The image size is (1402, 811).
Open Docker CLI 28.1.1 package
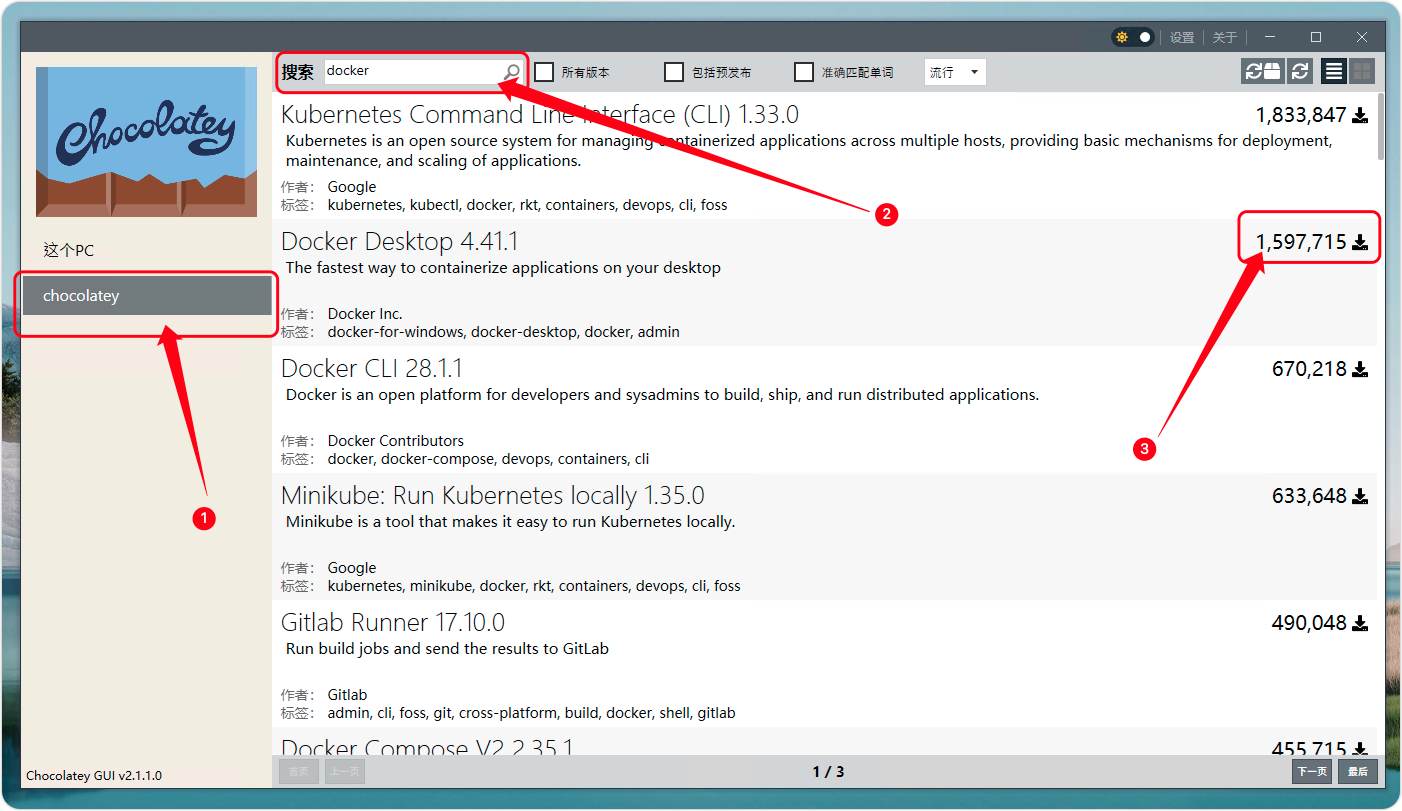click(x=371, y=368)
